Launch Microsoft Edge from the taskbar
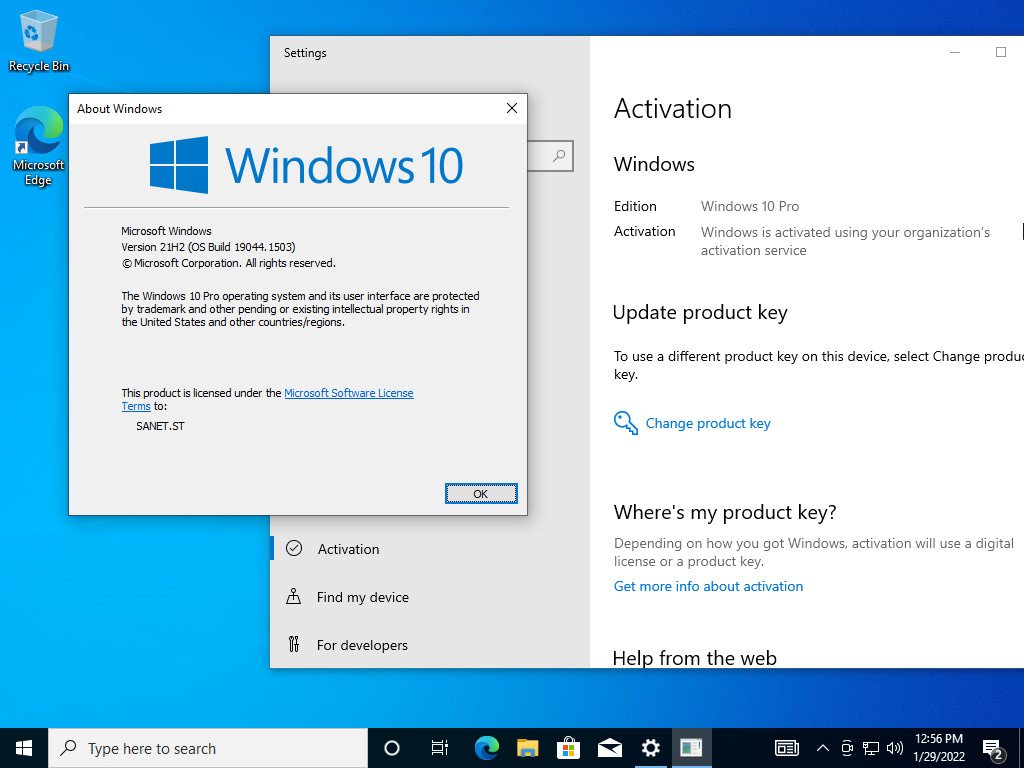Image resolution: width=1024 pixels, height=768 pixels. [487, 748]
